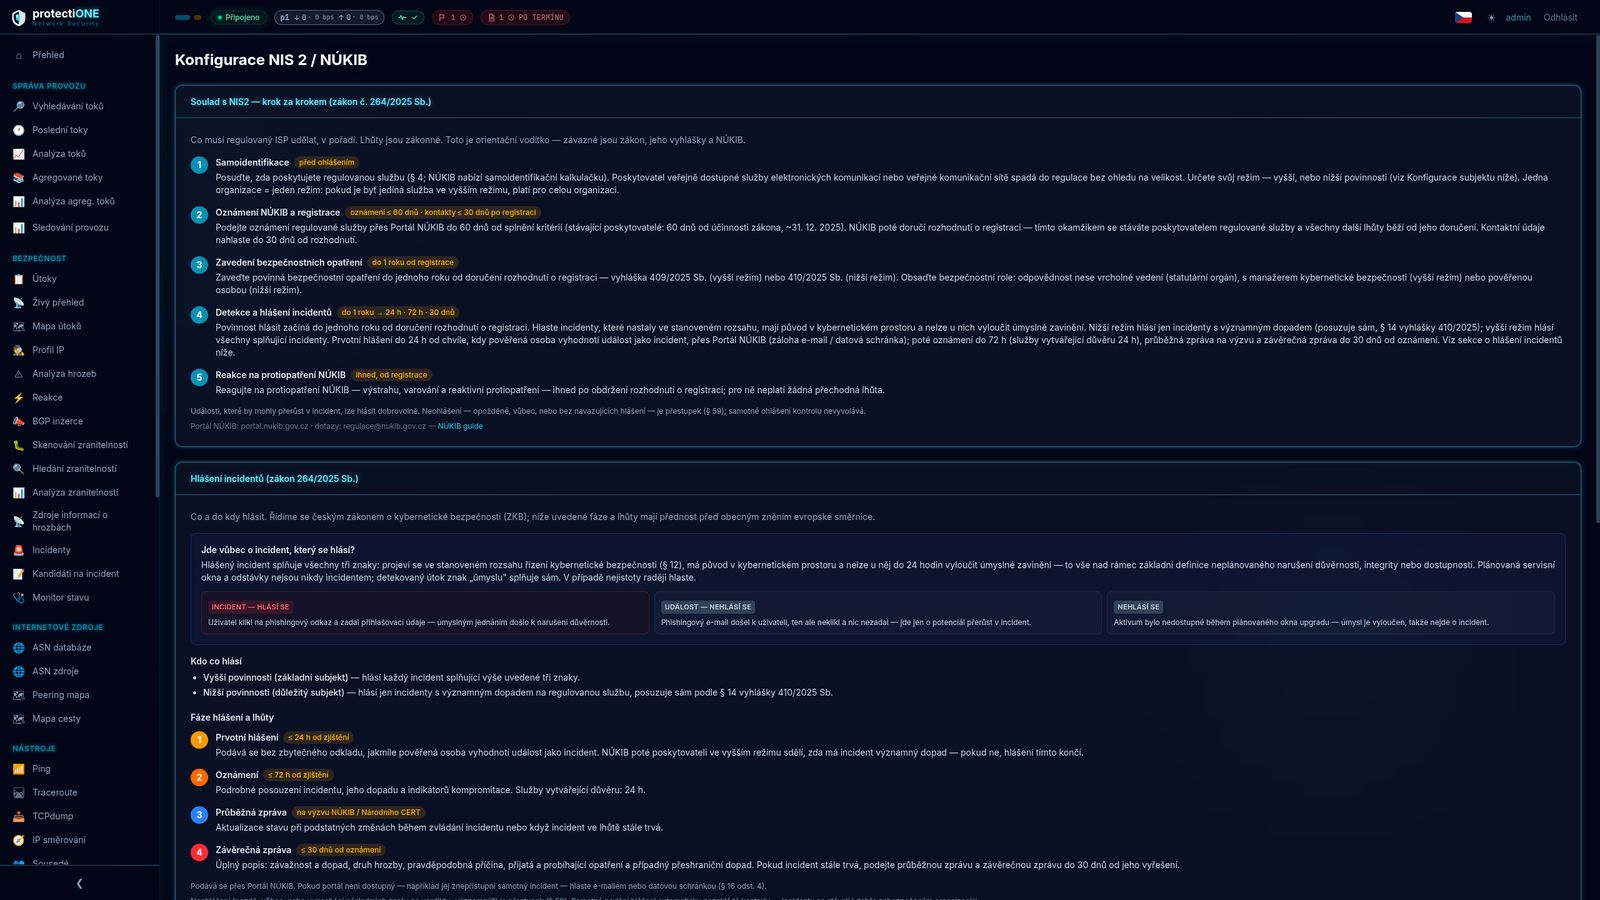Collapse the sidebar with the chevron arrow
Image resolution: width=1600 pixels, height=900 pixels.
[x=79, y=884]
